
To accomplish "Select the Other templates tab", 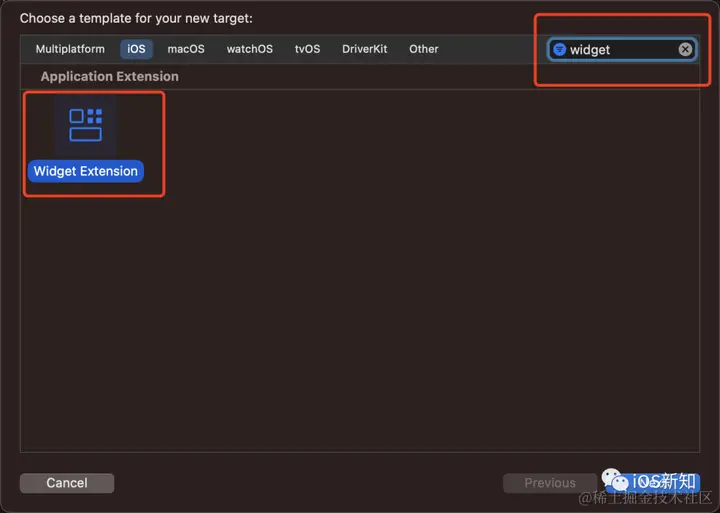I will pos(424,49).
